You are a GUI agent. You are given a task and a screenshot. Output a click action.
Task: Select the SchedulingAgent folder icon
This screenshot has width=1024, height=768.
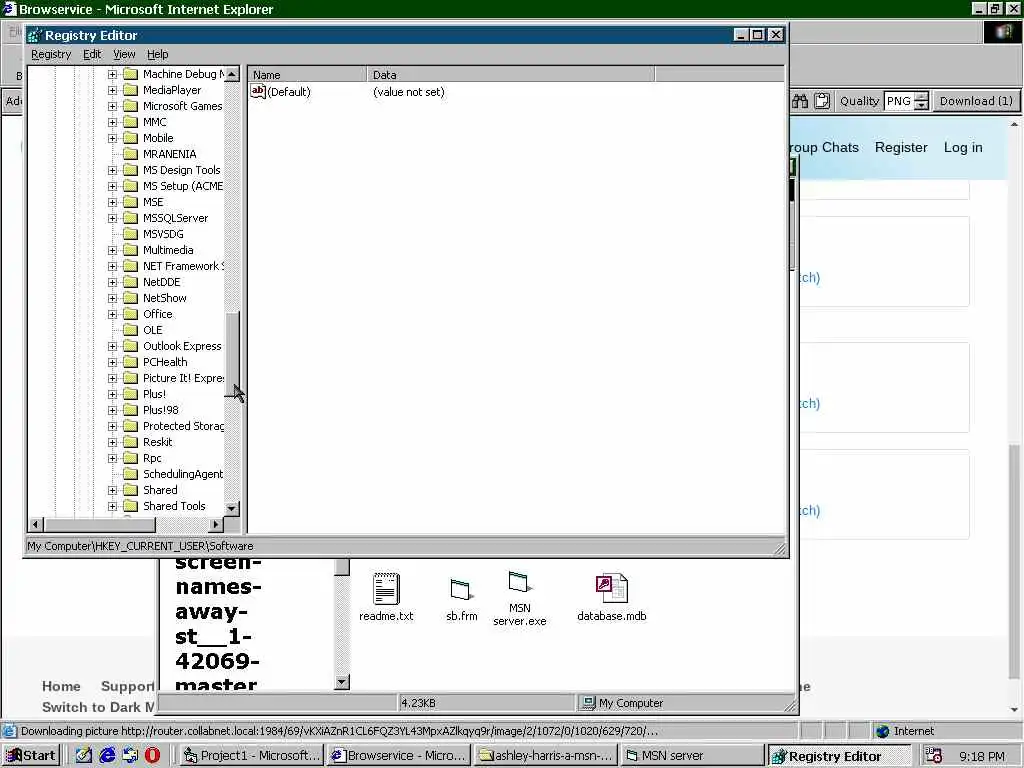click(131, 474)
